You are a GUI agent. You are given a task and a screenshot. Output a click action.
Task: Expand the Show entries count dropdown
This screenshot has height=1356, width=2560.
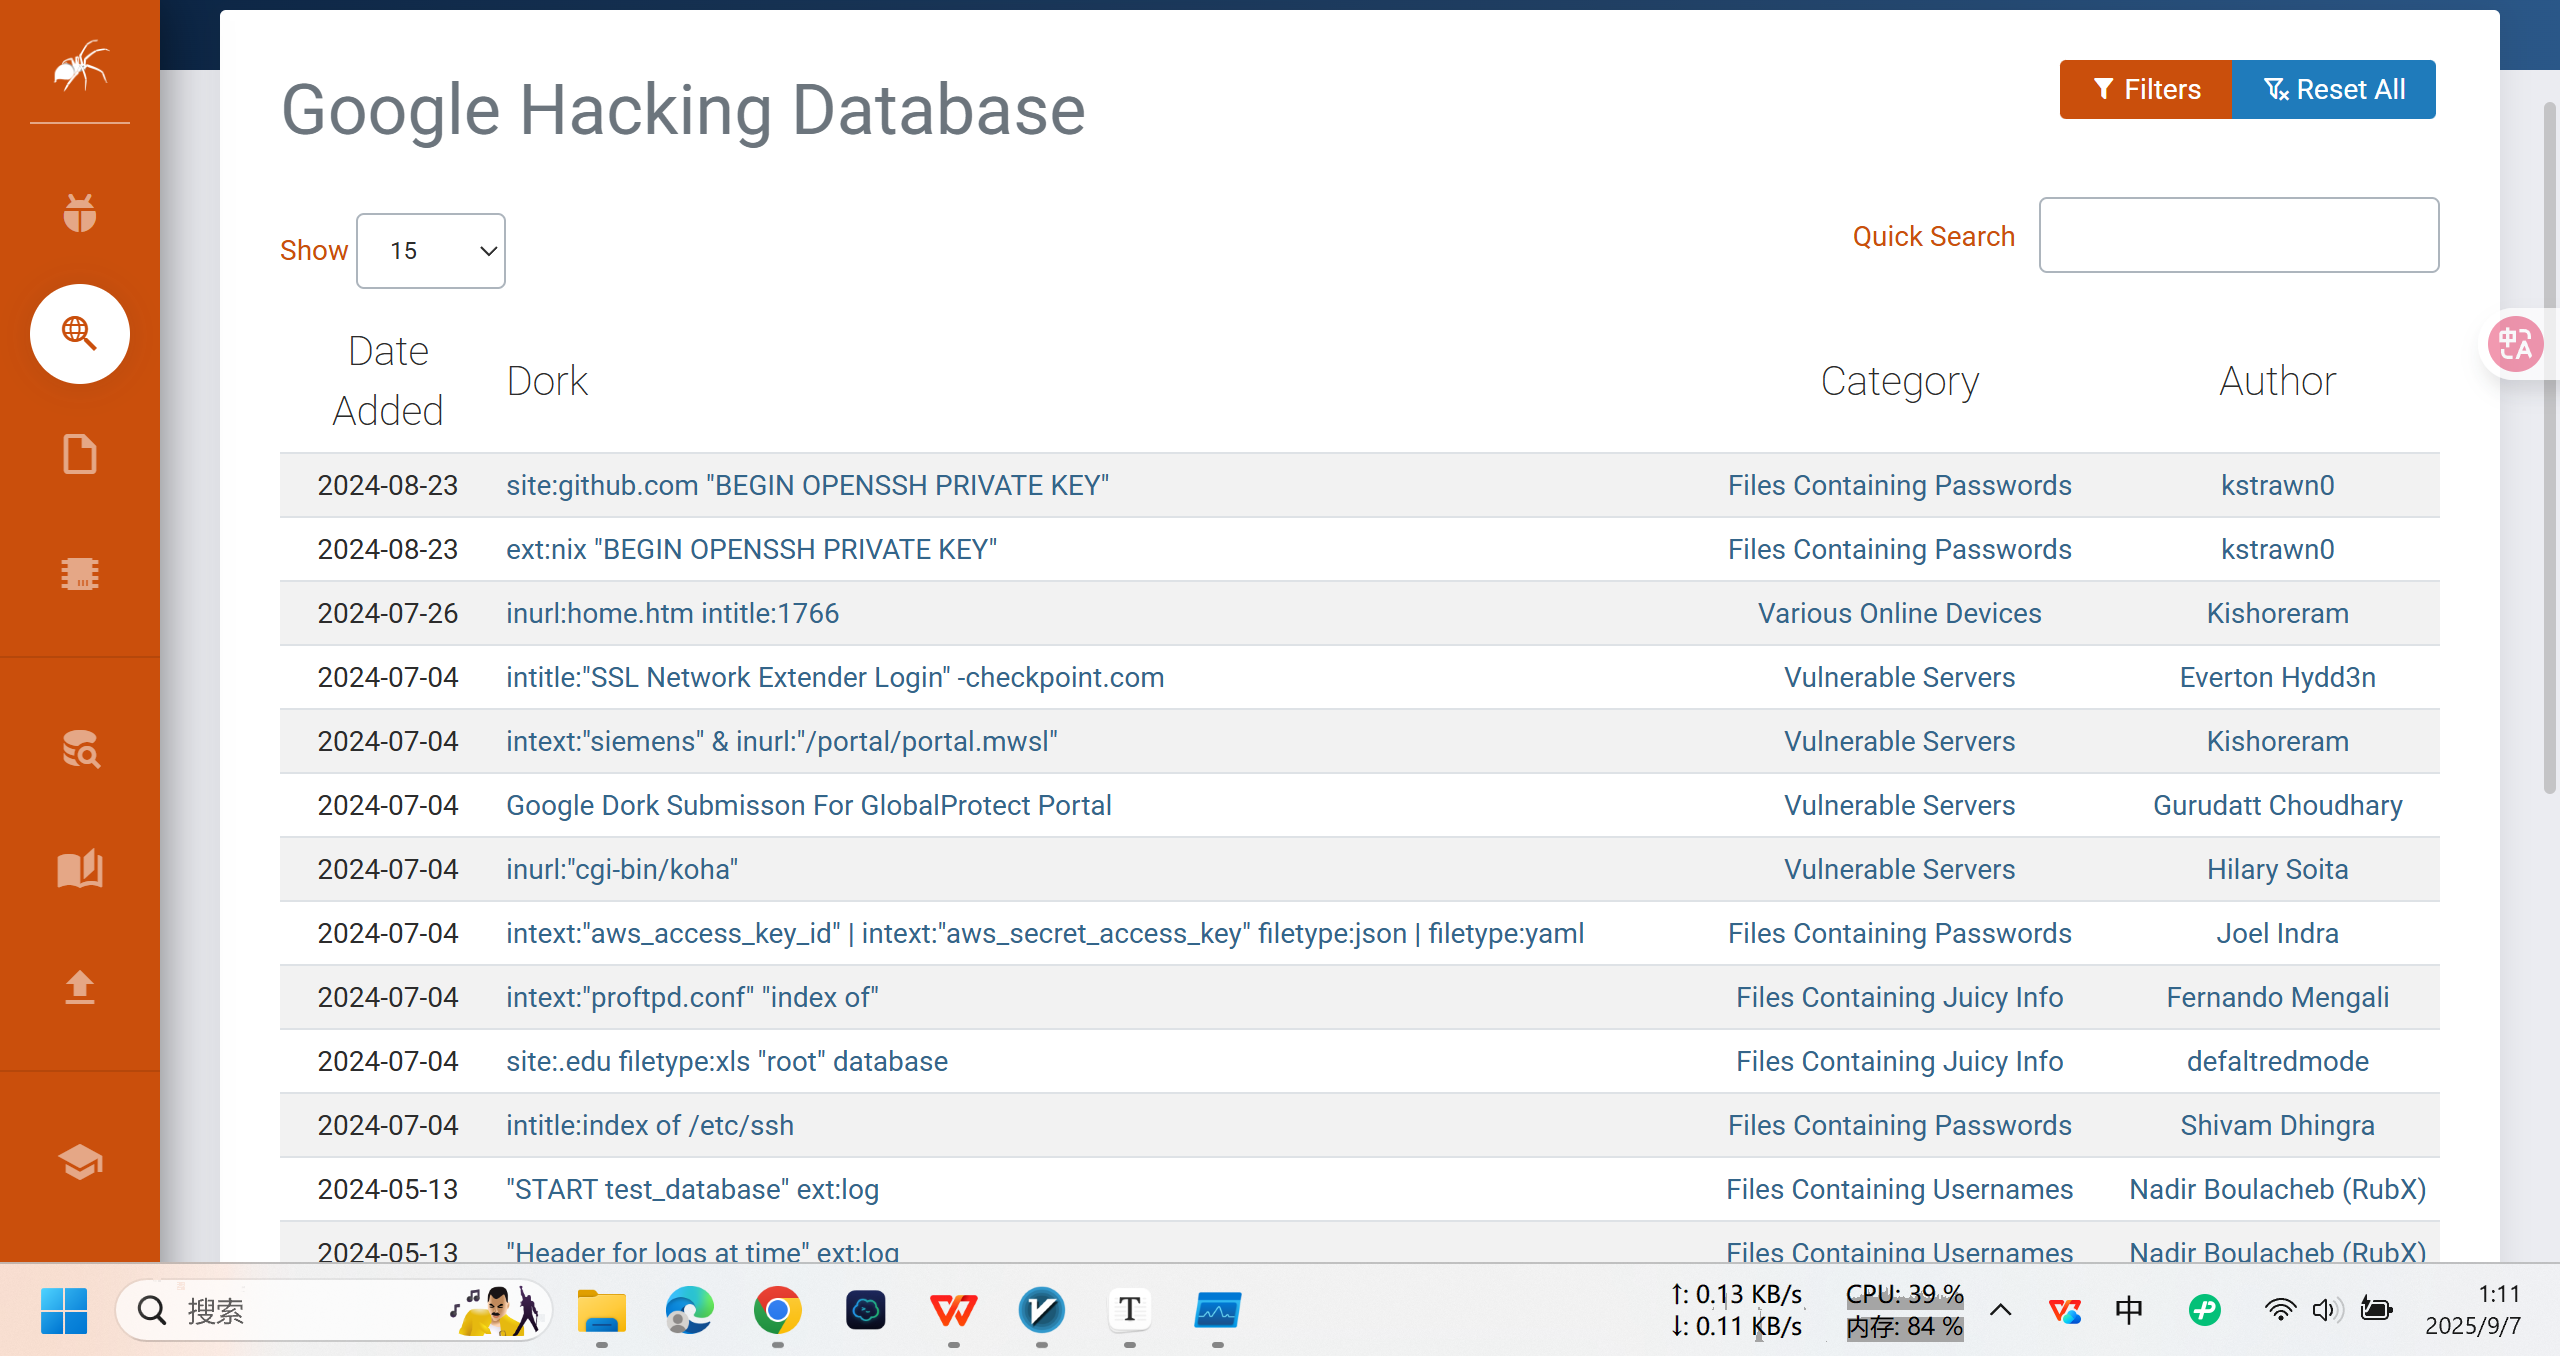tap(431, 251)
